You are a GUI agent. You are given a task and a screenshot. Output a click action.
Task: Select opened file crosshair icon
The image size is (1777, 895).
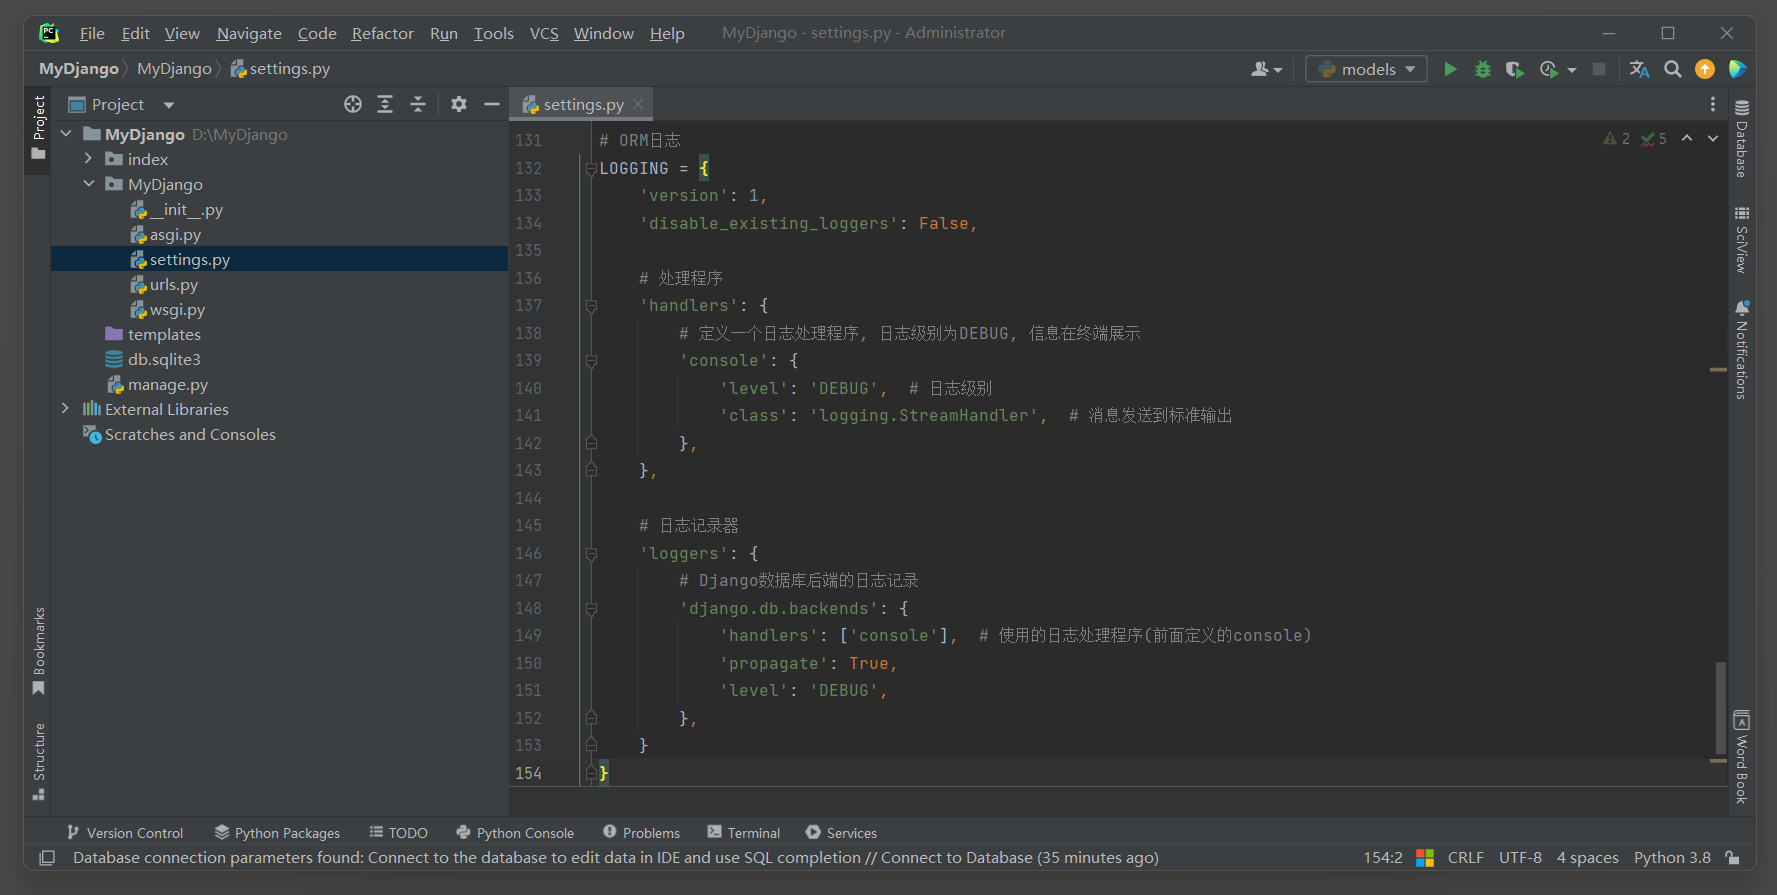(353, 104)
